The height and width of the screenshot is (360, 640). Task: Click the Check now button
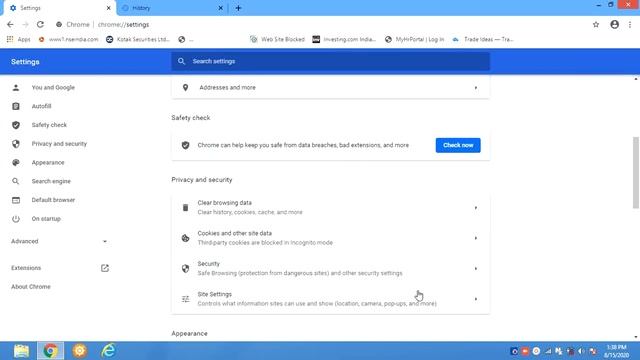pos(458,145)
